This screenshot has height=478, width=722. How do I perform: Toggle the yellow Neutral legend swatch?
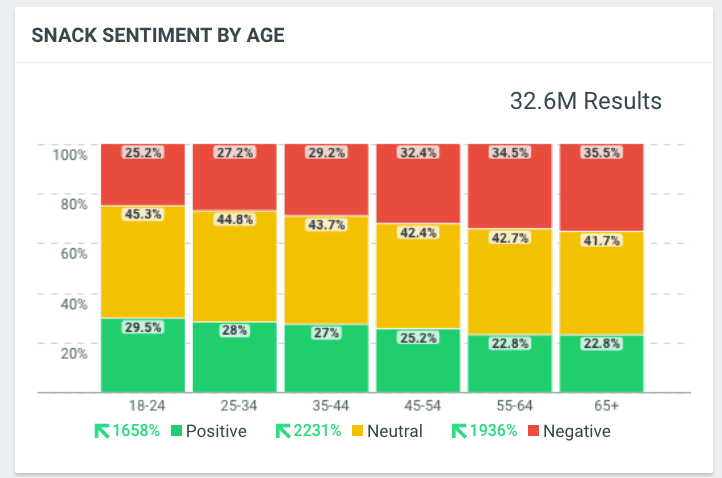[x=357, y=432]
